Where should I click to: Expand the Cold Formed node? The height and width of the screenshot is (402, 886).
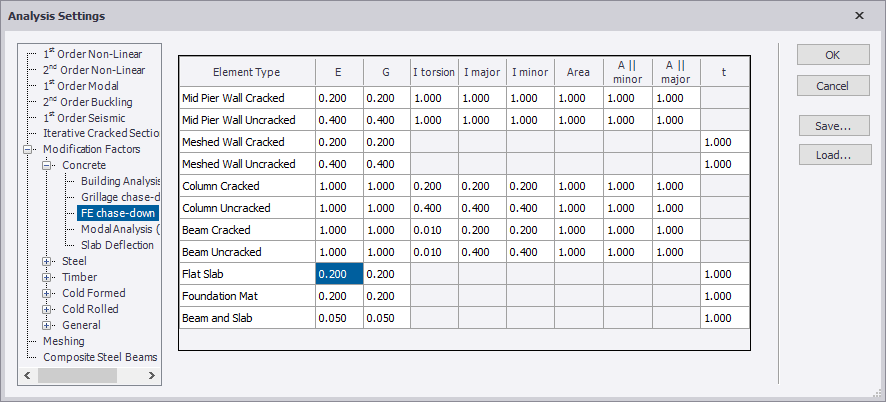point(47,293)
